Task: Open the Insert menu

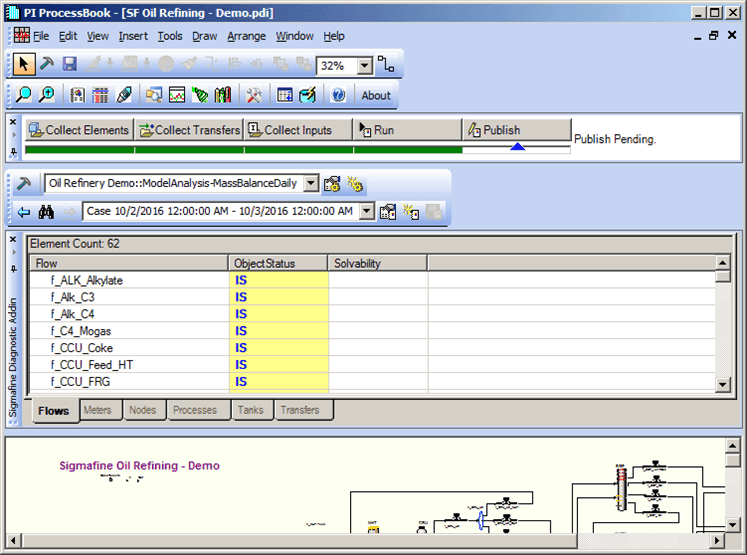Action: 133,36
